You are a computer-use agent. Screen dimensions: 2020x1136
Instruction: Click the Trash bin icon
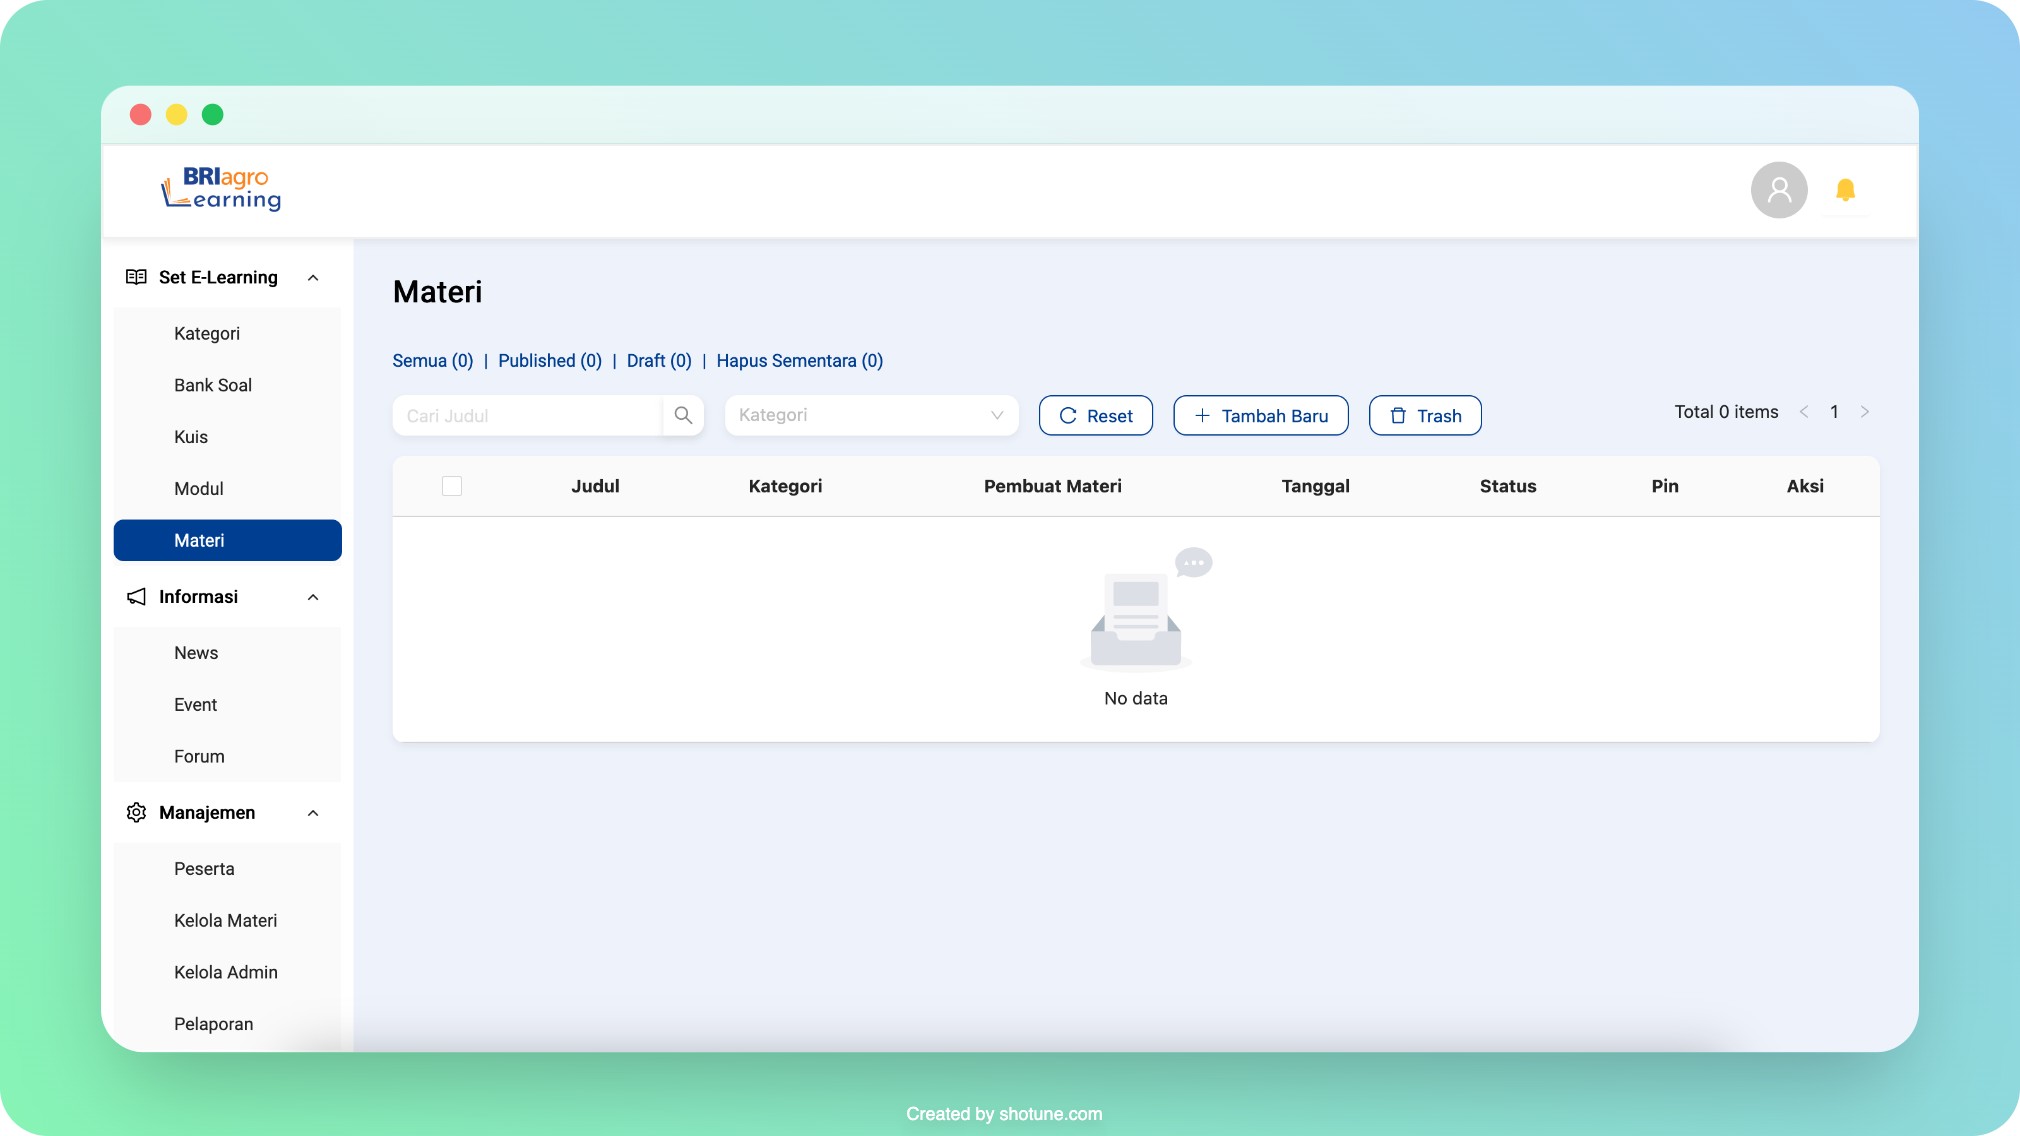click(1398, 415)
